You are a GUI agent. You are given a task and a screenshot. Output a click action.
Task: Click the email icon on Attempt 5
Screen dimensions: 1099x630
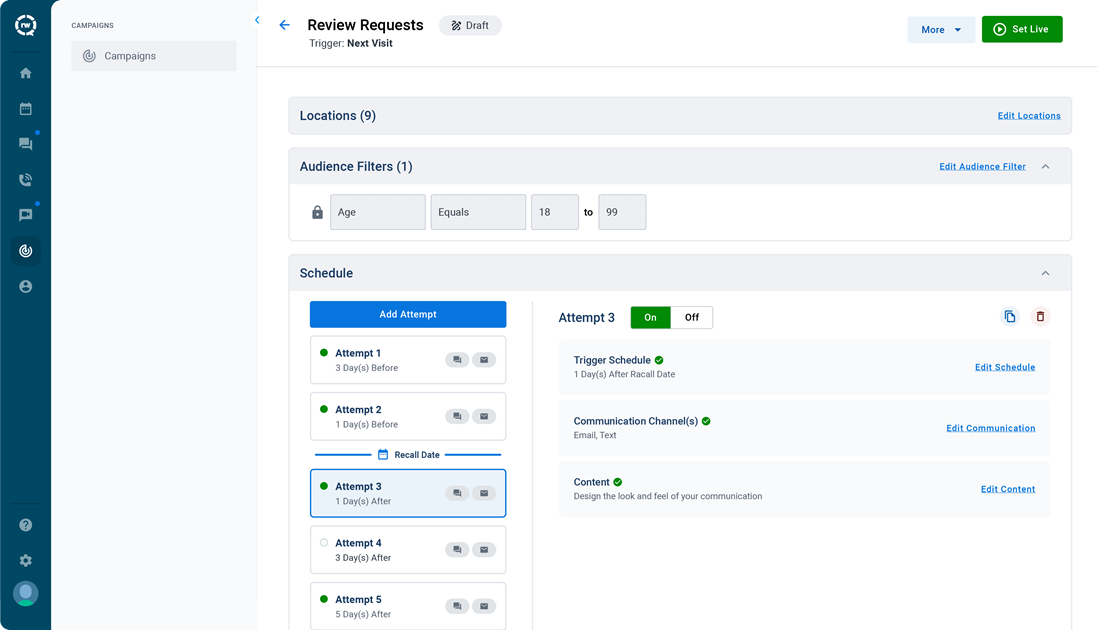click(x=484, y=606)
